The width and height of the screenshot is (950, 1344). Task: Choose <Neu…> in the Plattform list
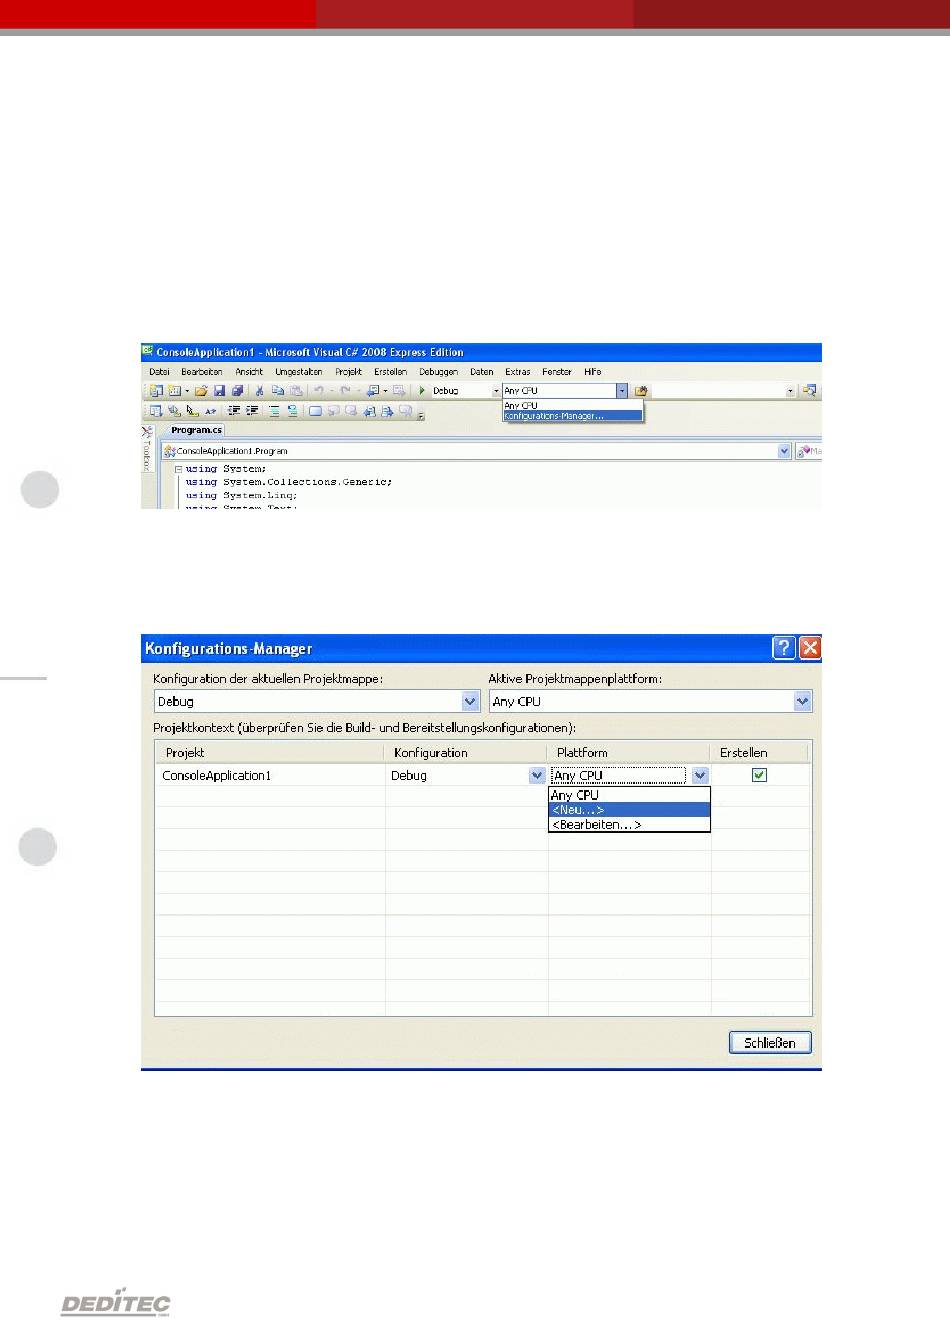[629, 810]
